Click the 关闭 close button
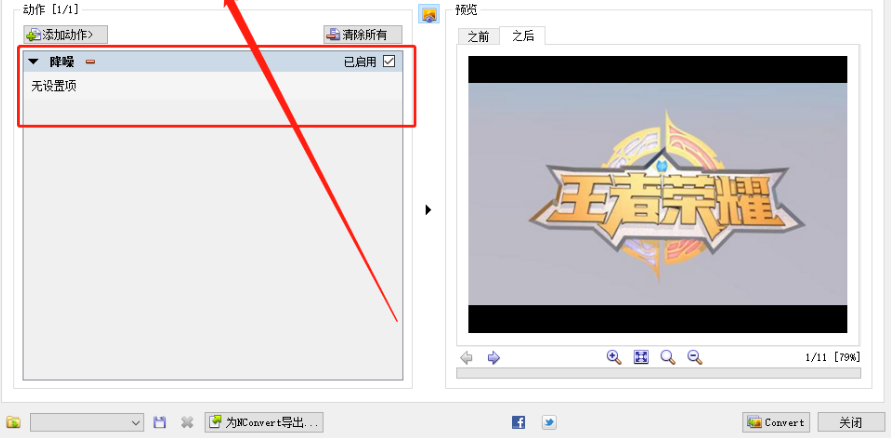The width and height of the screenshot is (895, 438). coord(850,423)
